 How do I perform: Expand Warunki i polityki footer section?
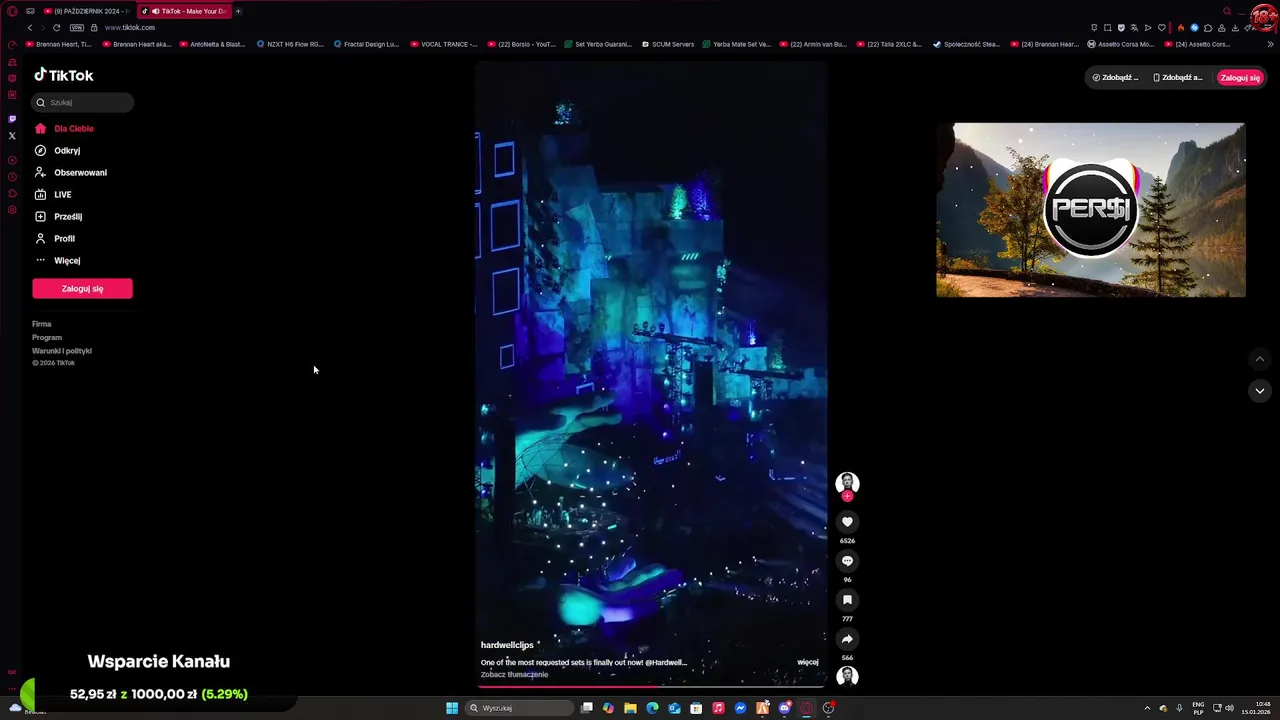[x=62, y=351]
